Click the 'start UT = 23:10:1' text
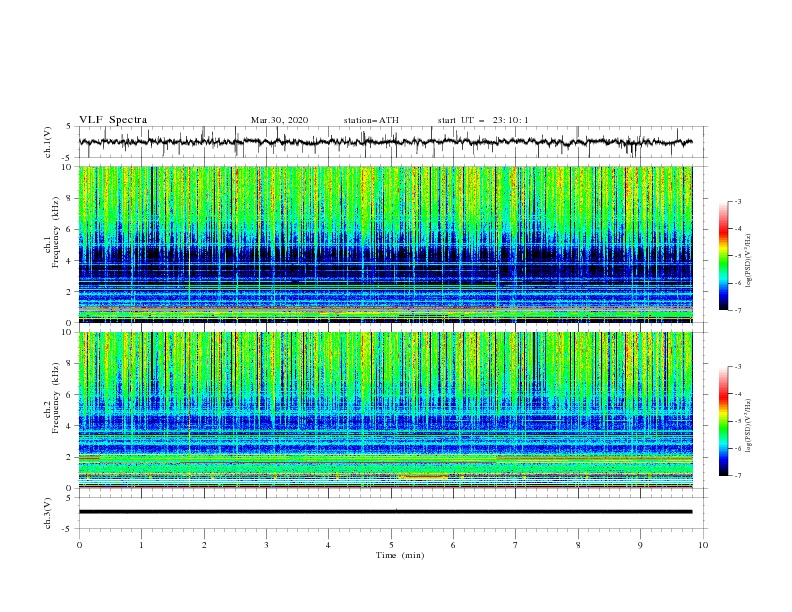Image resolution: width=792 pixels, height=612 pixels. click(x=483, y=120)
